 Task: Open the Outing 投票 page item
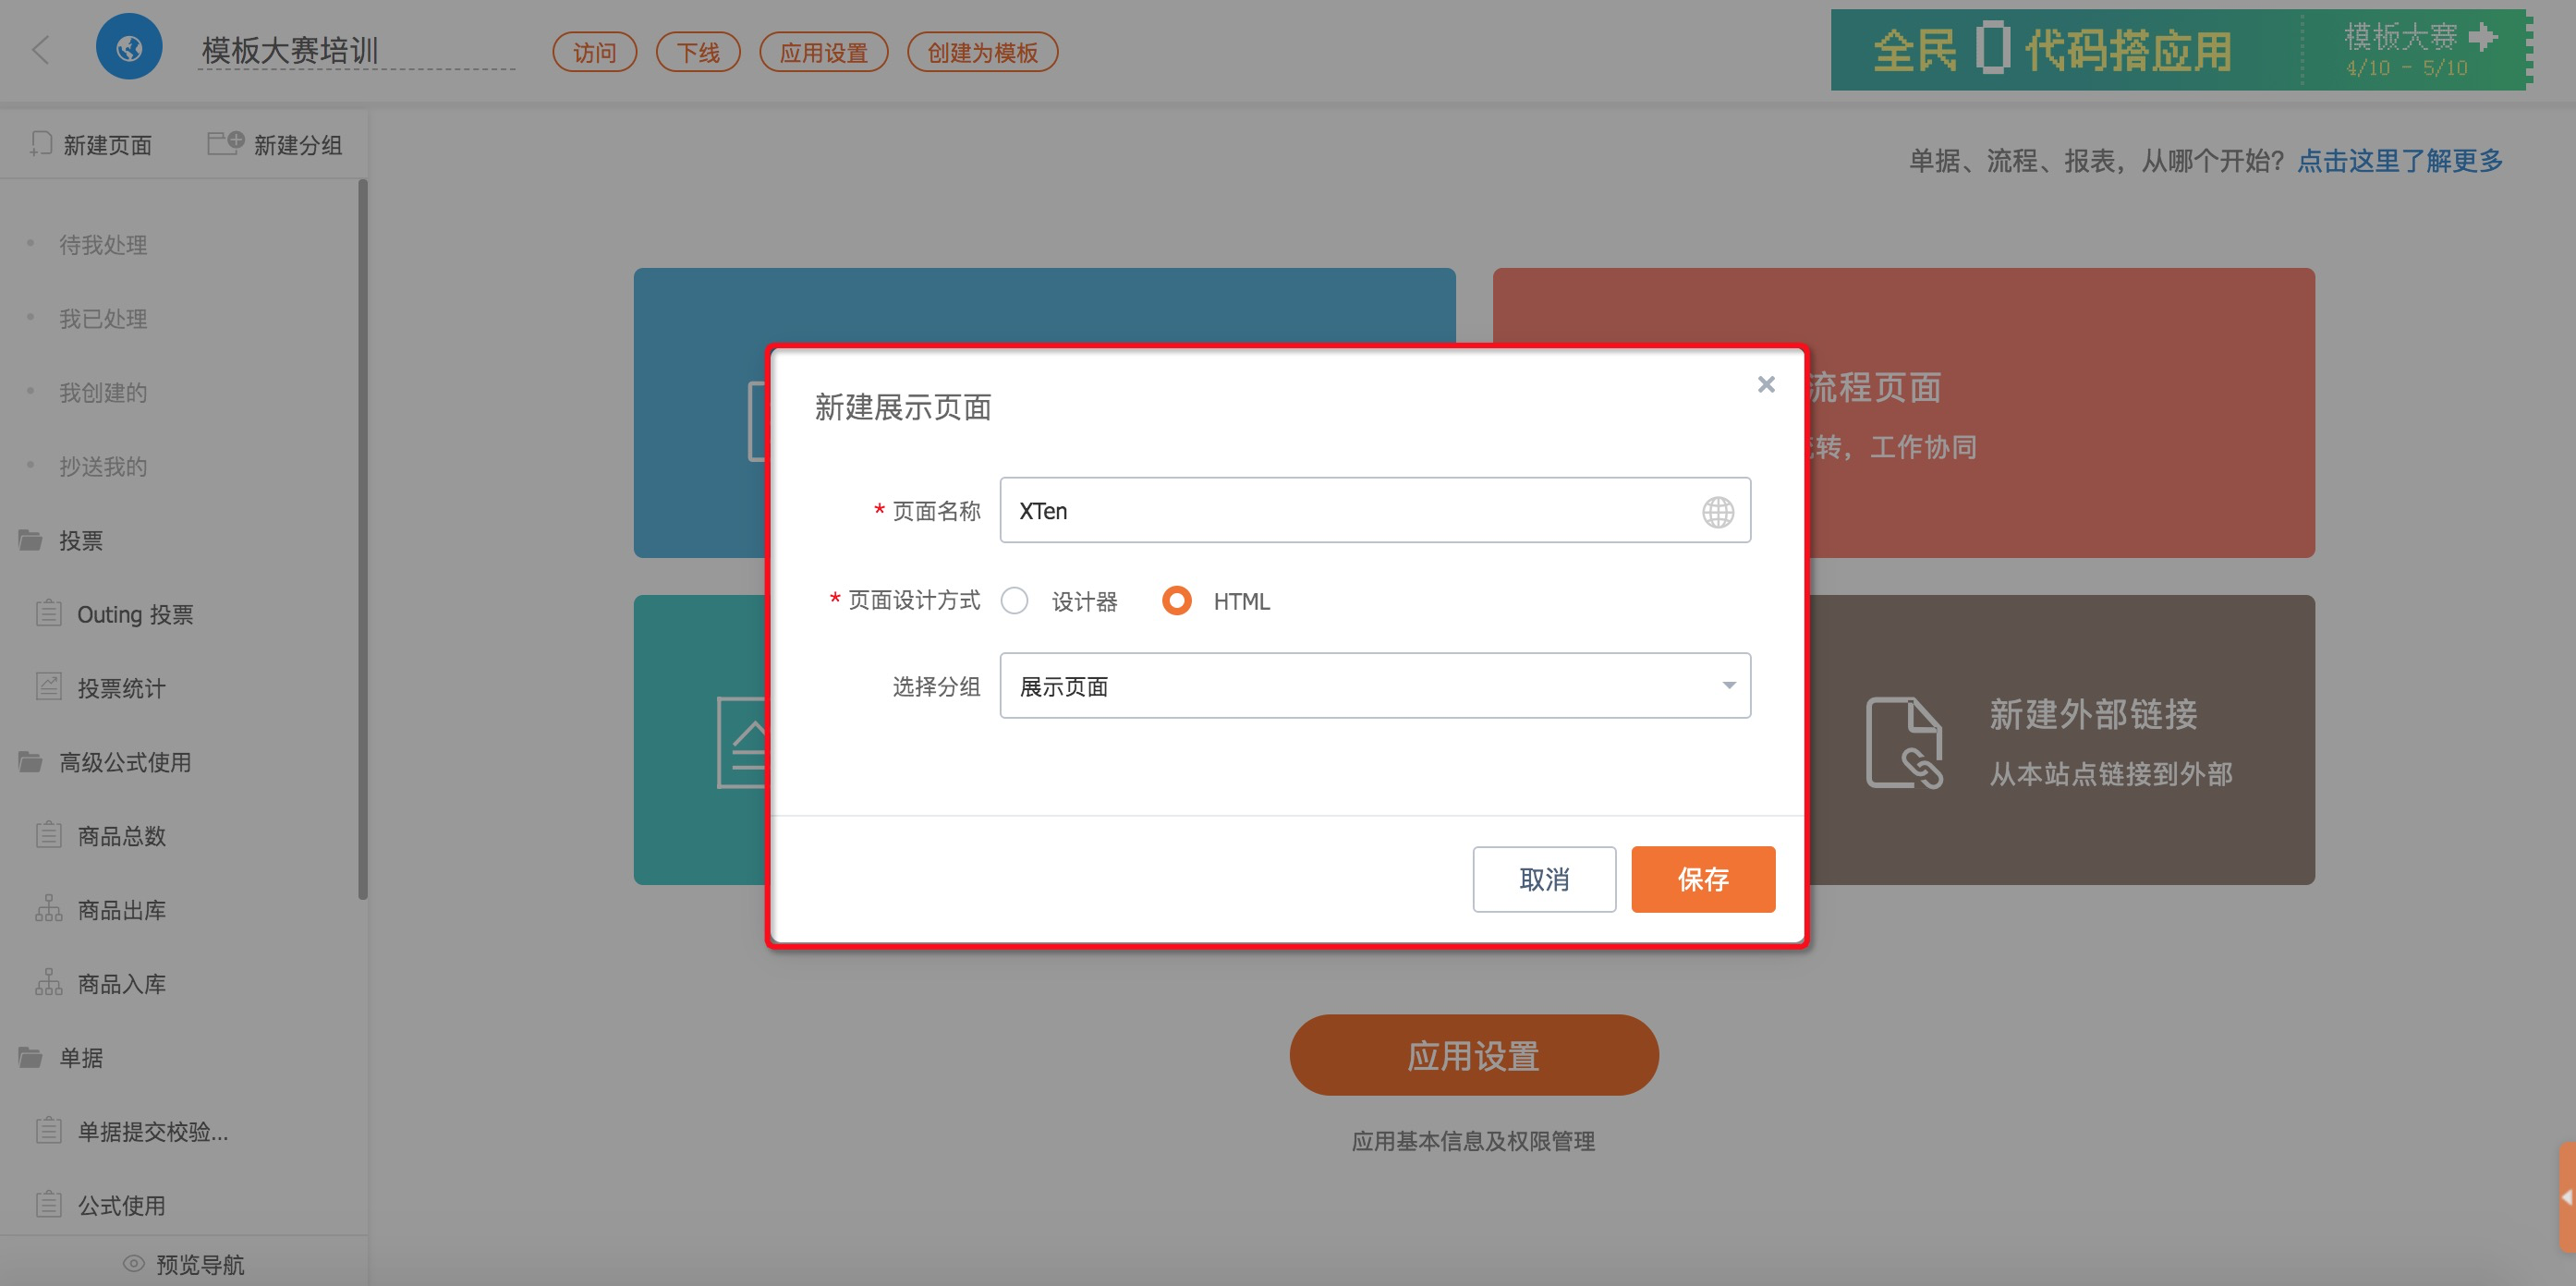pos(135,614)
